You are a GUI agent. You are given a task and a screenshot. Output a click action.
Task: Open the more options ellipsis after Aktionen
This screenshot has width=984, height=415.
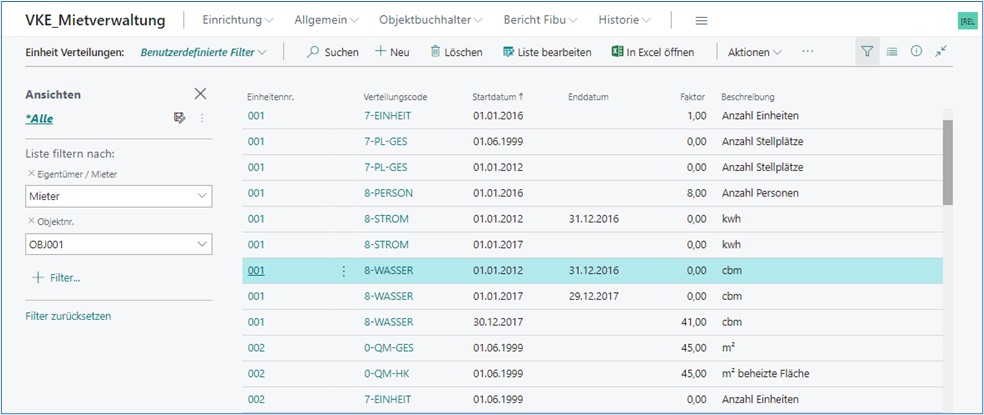pos(808,51)
